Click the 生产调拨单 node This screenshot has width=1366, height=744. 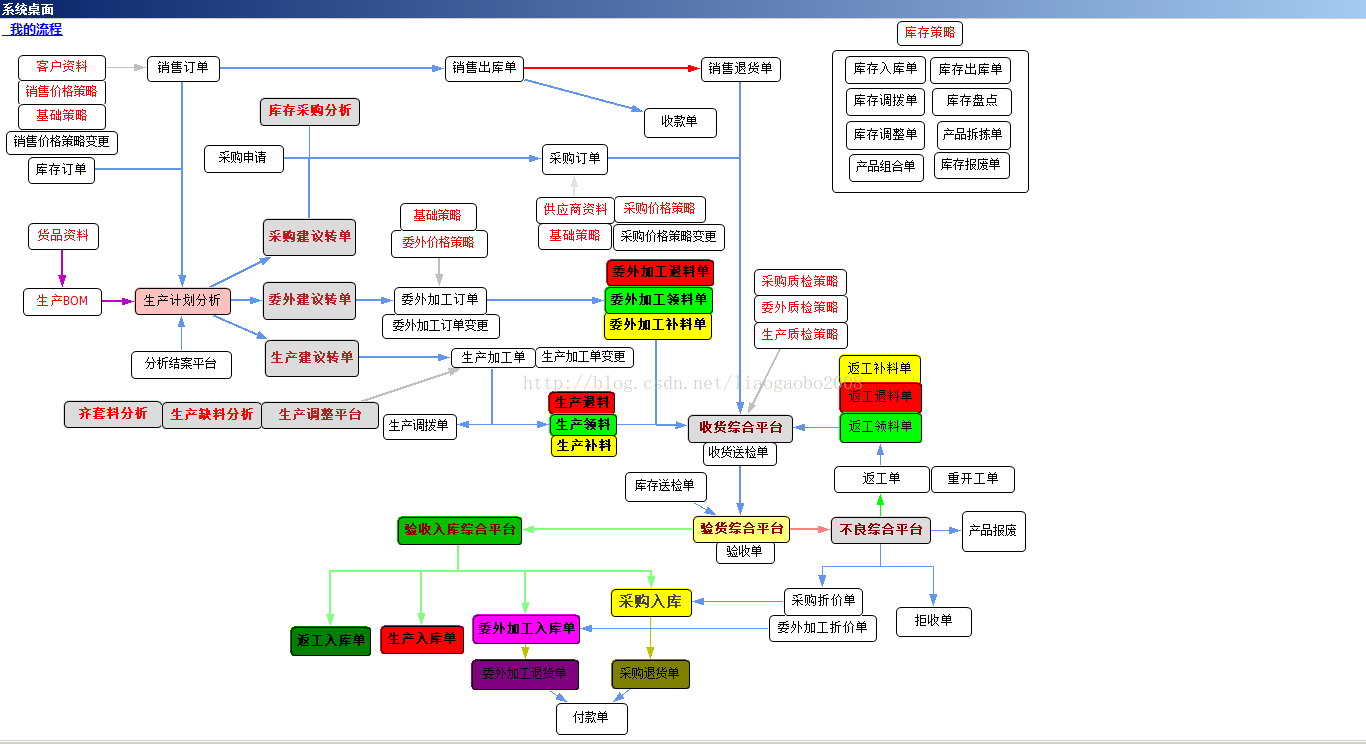[x=420, y=426]
